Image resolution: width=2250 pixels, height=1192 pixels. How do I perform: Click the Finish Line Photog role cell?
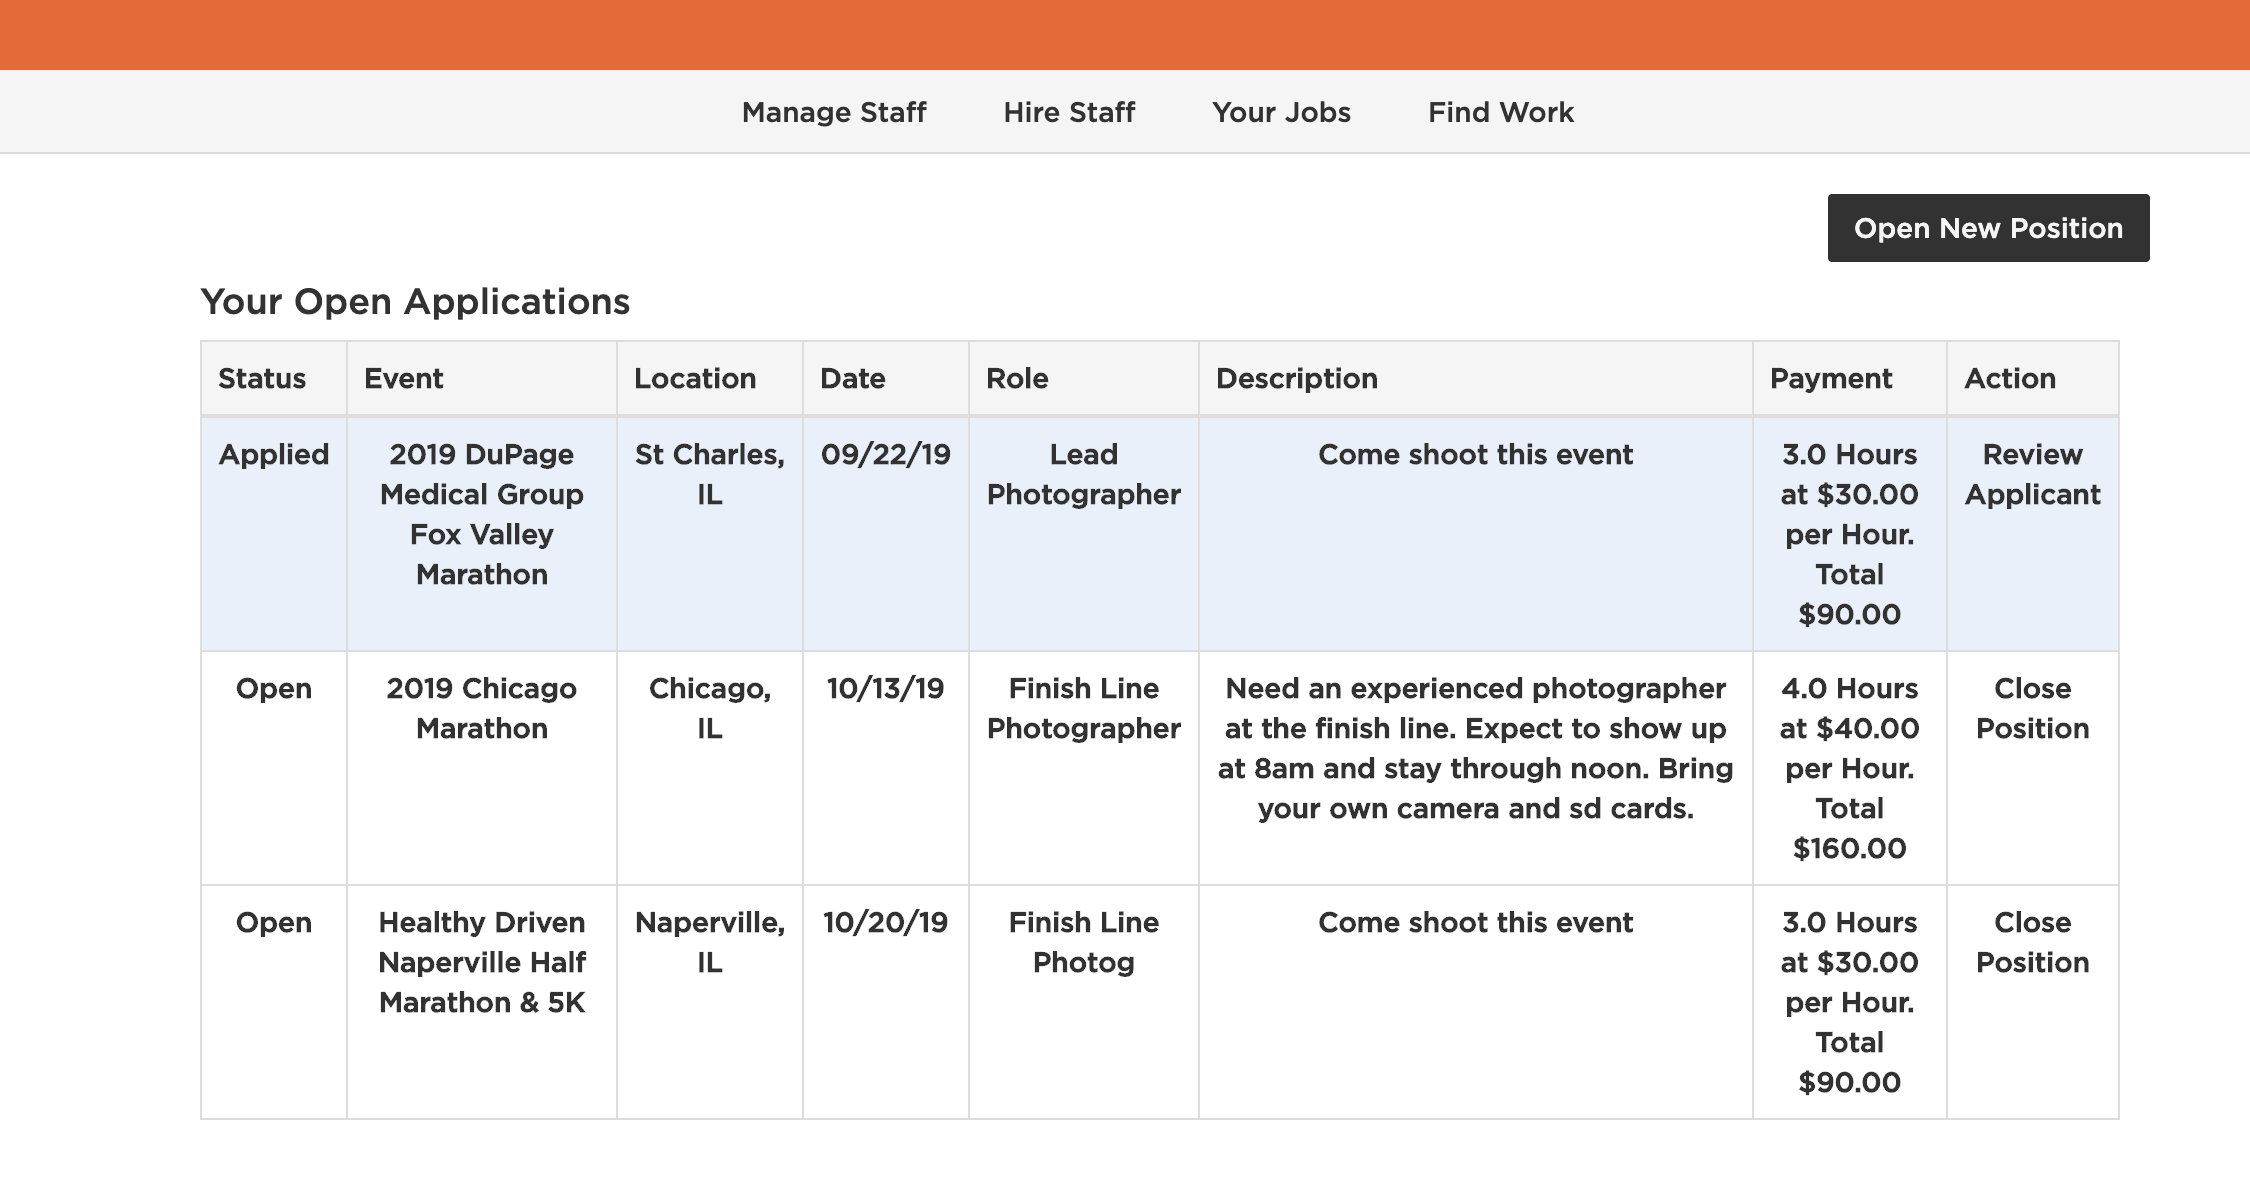(1083, 942)
